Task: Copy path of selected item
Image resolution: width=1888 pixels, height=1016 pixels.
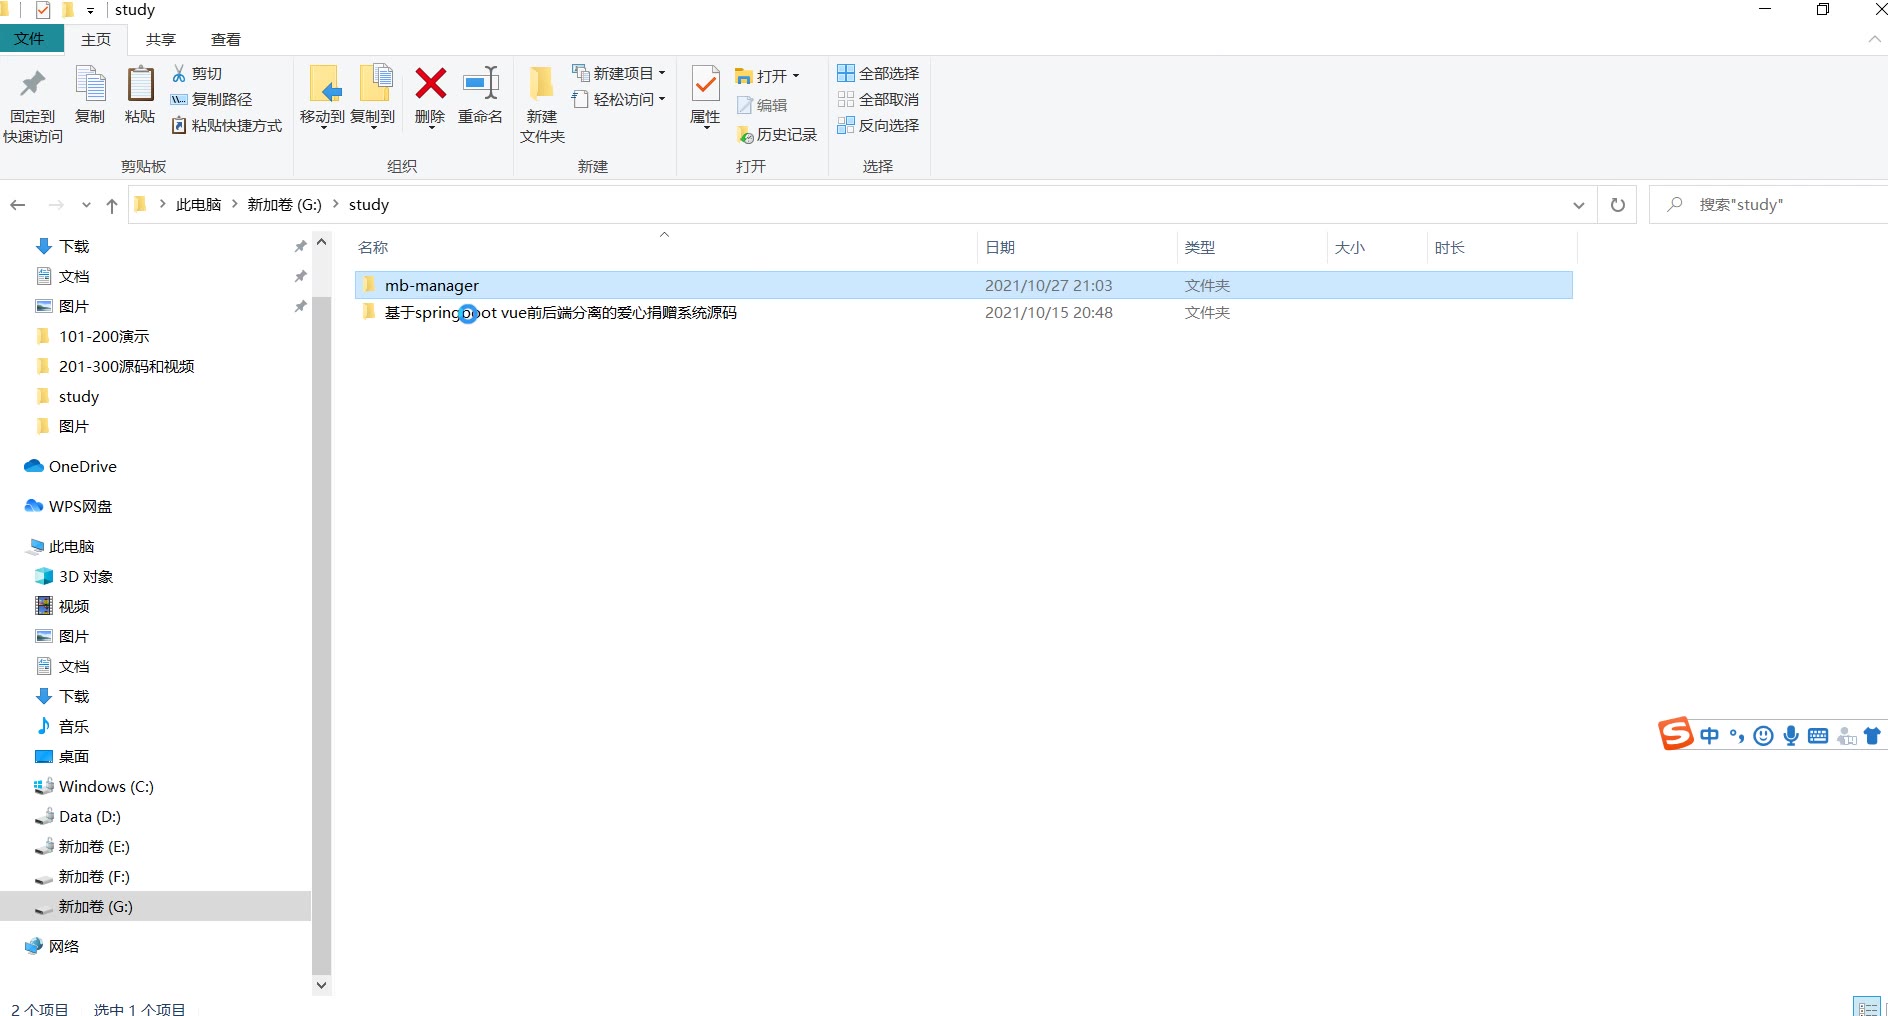Action: 211,99
